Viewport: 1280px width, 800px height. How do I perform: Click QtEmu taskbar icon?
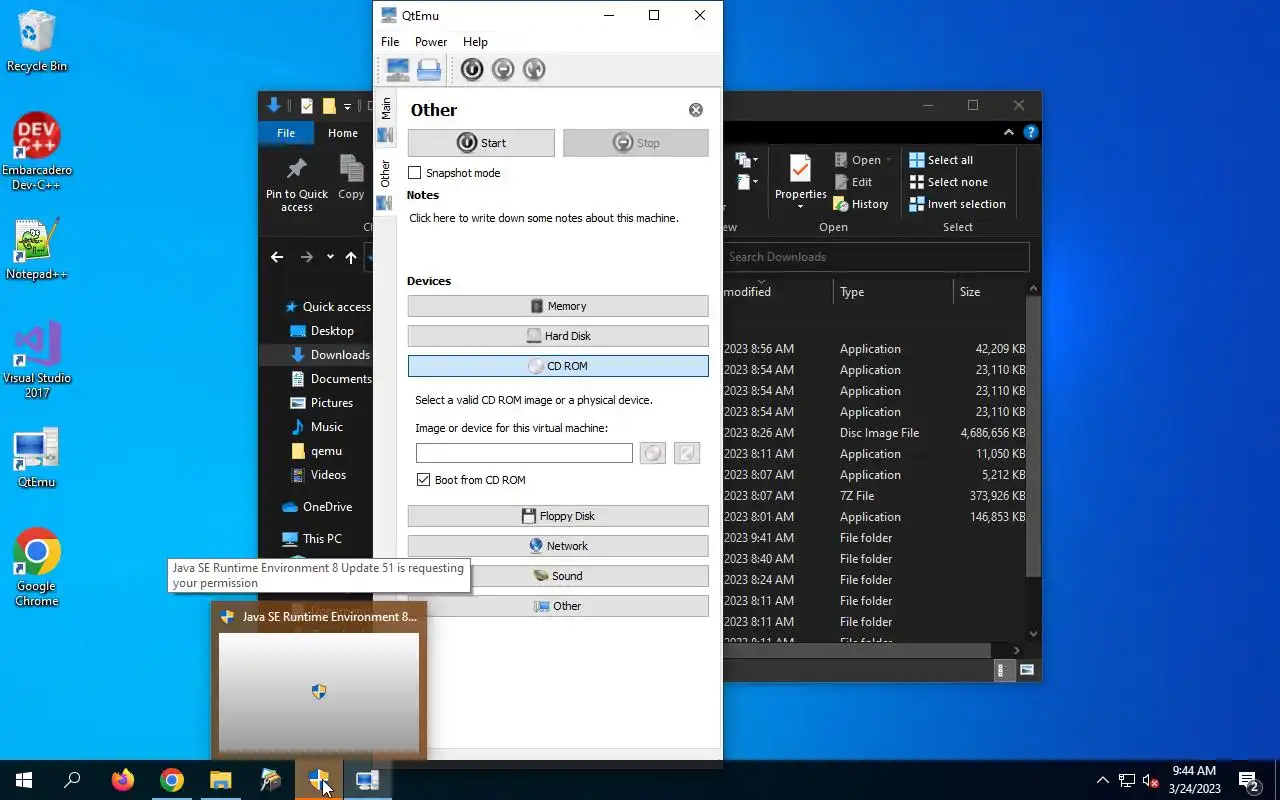pos(368,780)
